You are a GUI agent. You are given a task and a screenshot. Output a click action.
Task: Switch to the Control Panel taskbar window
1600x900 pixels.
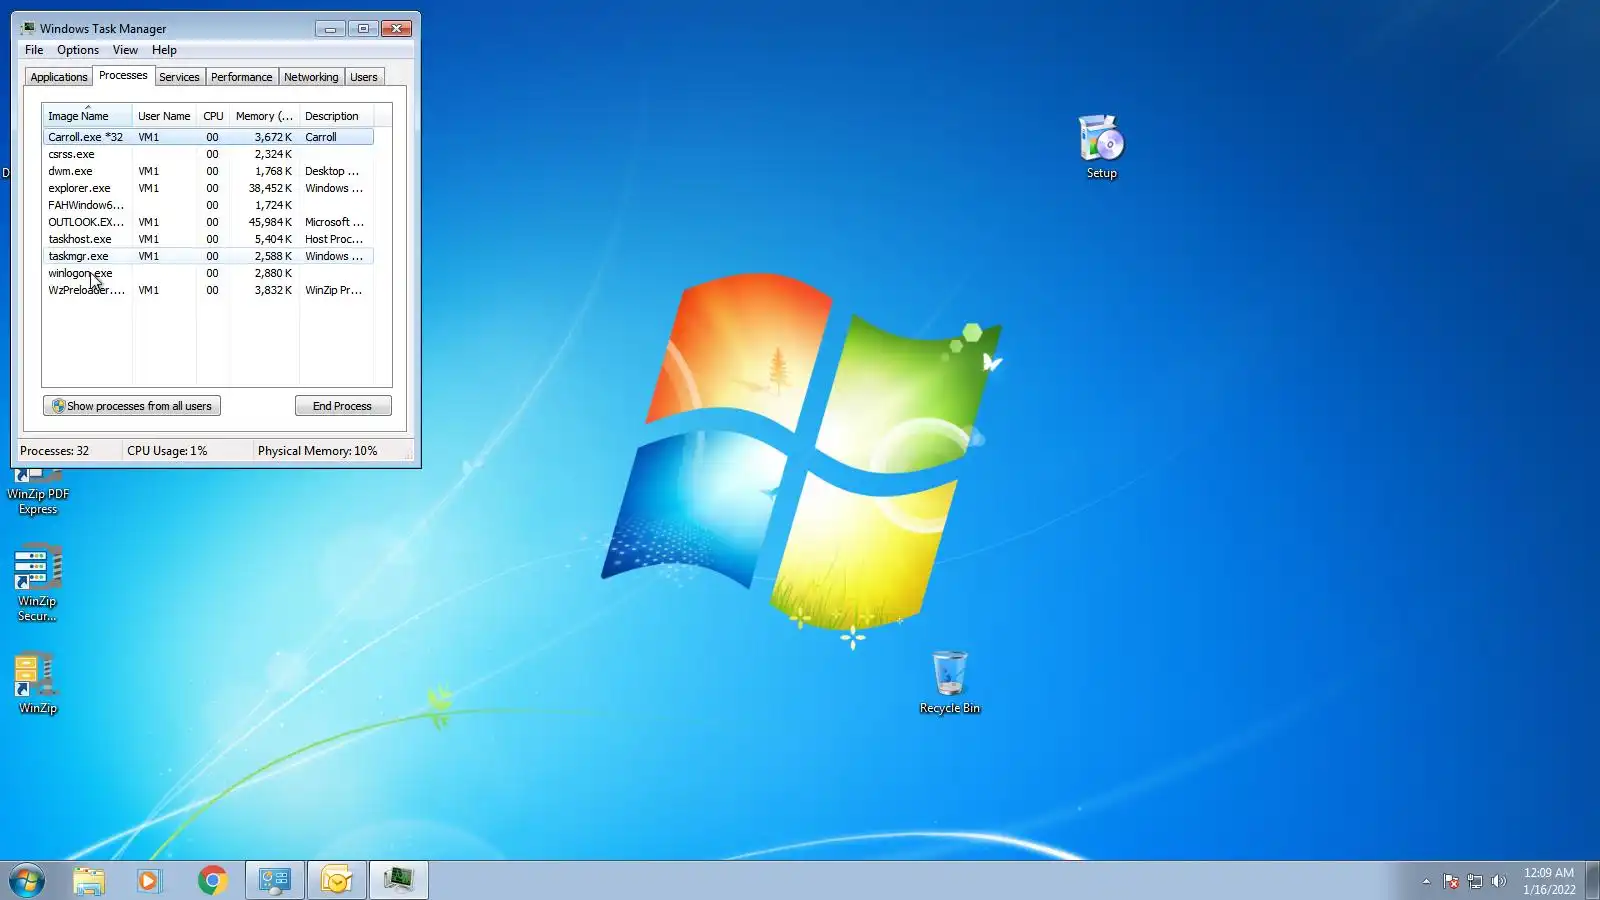[275, 880]
